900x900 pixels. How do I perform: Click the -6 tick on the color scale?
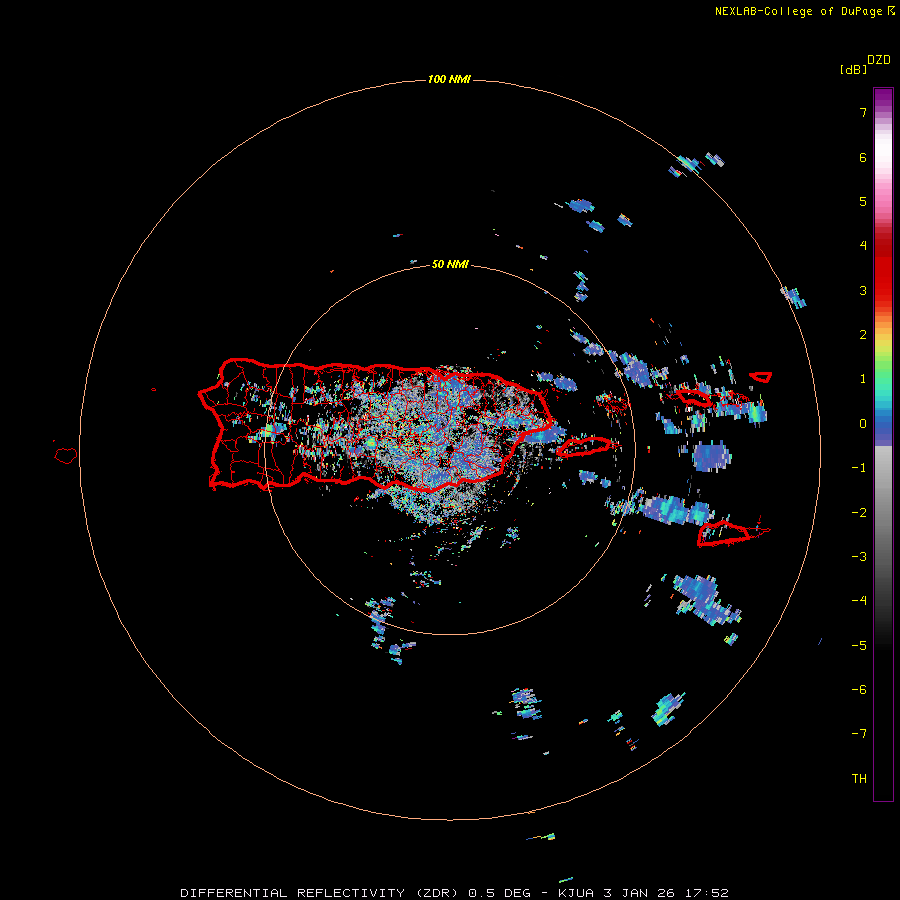tap(859, 690)
